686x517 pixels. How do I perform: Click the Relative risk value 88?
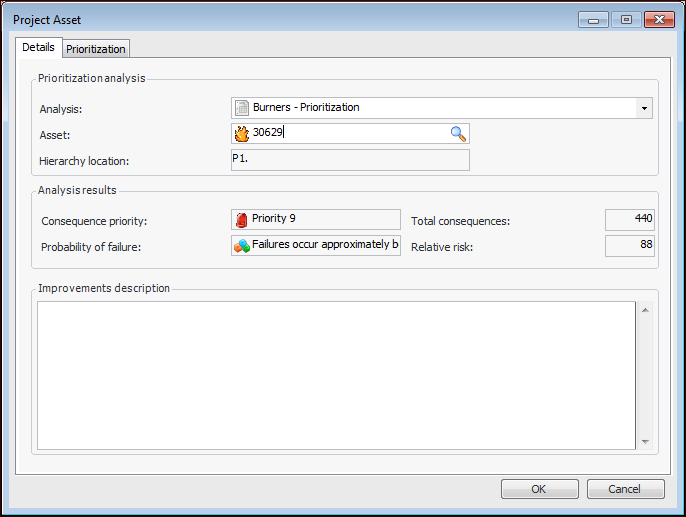coord(630,246)
